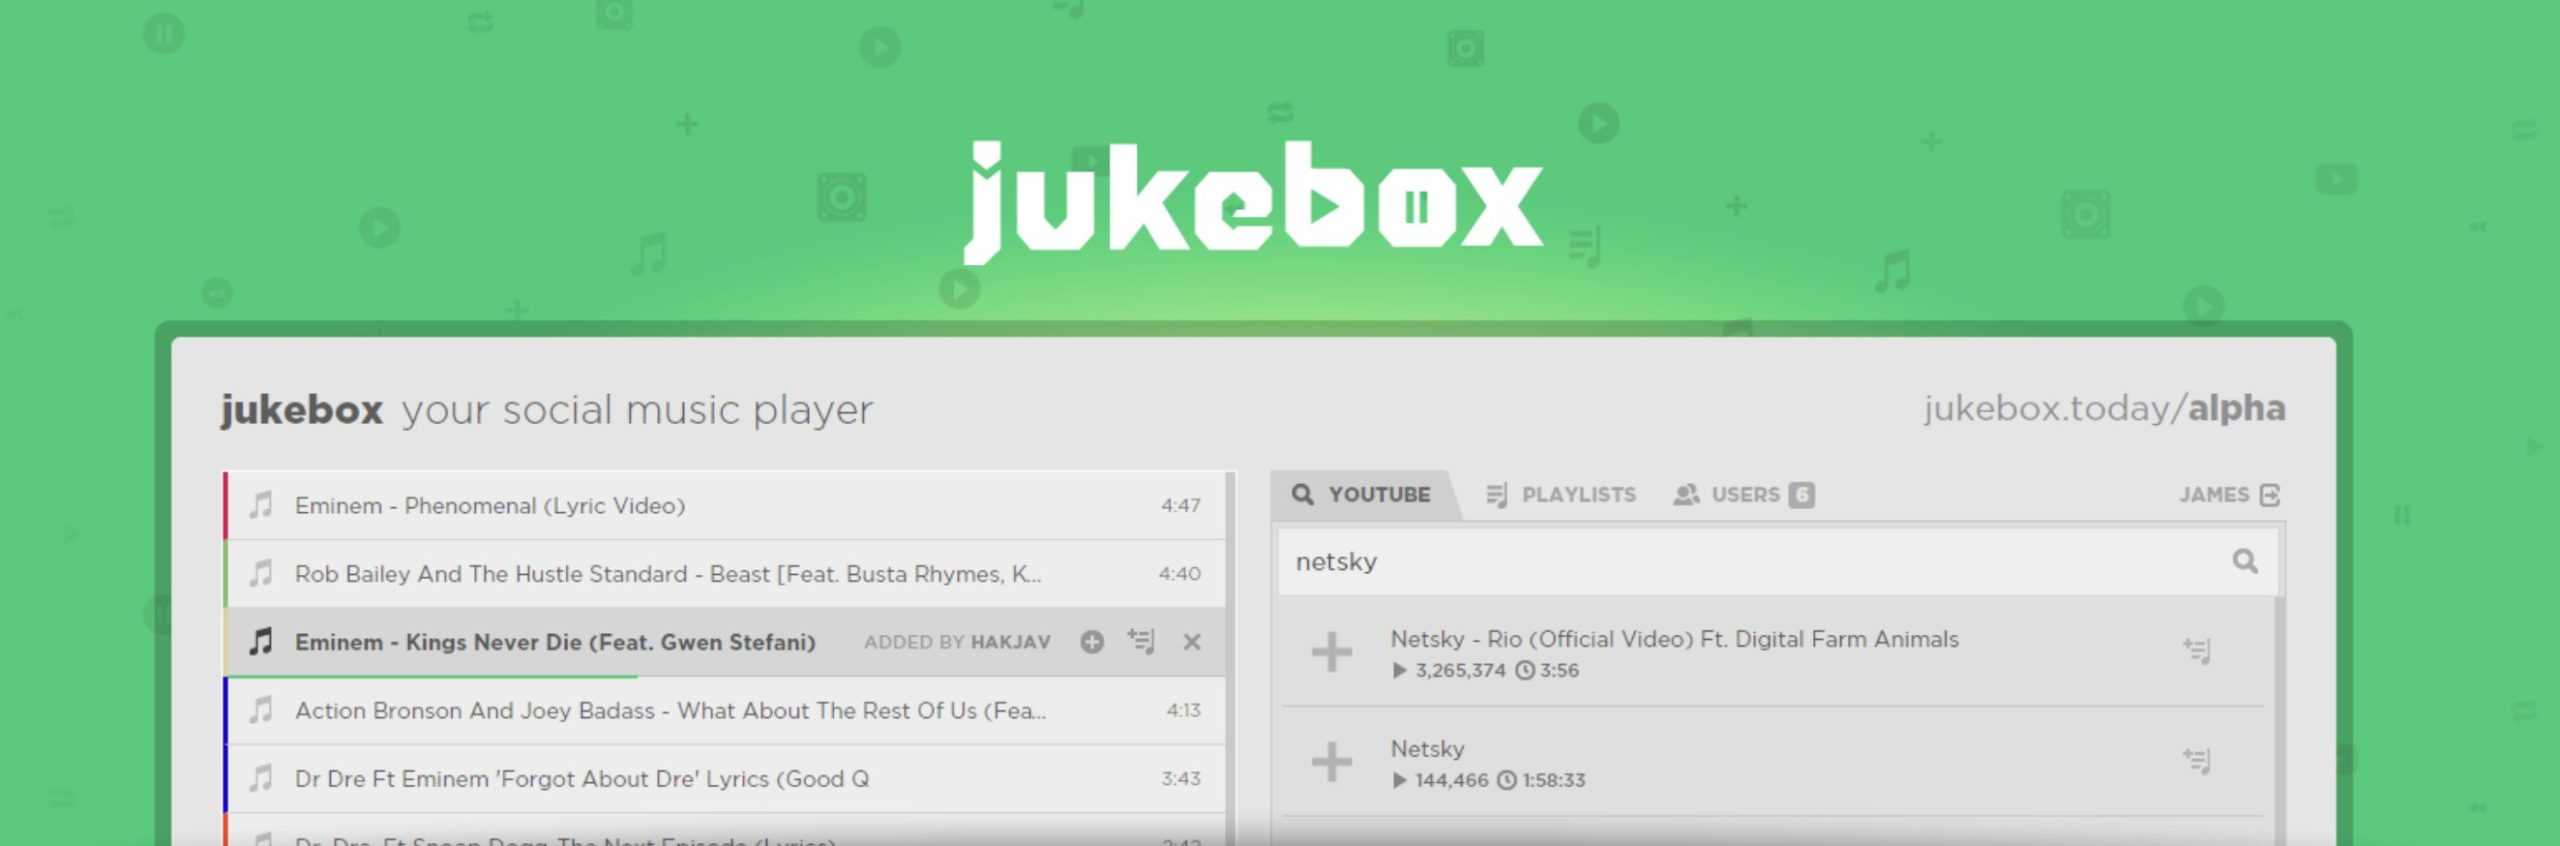The height and width of the screenshot is (846, 2560).
Task: Add the Netsky 1:58:33 video to a playlist
Action: tap(2197, 762)
